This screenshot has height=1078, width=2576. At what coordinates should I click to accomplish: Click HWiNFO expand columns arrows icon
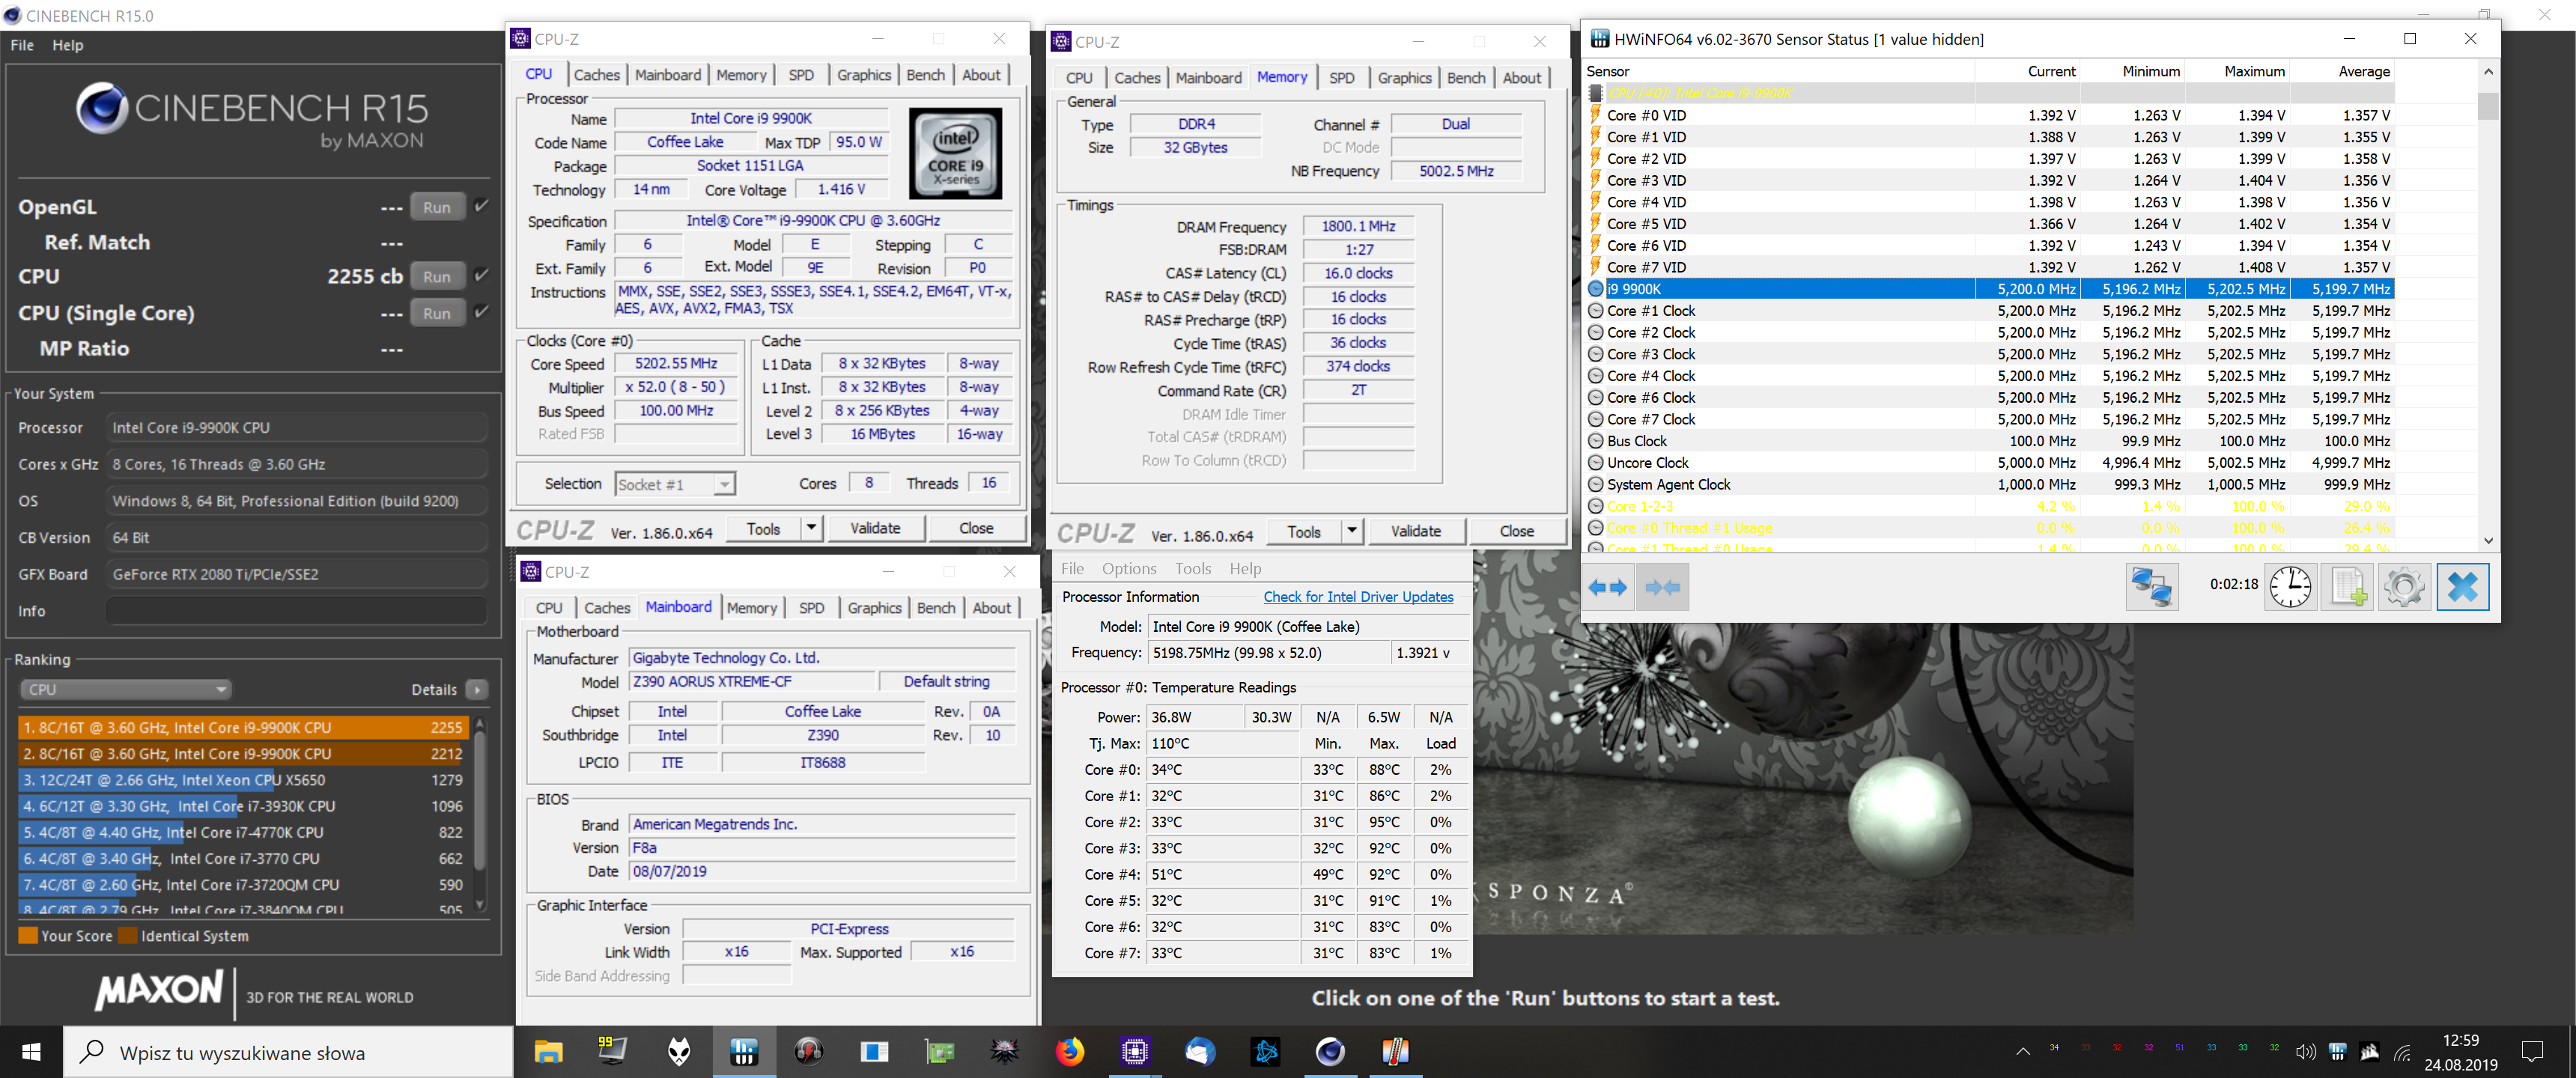[x=1608, y=587]
